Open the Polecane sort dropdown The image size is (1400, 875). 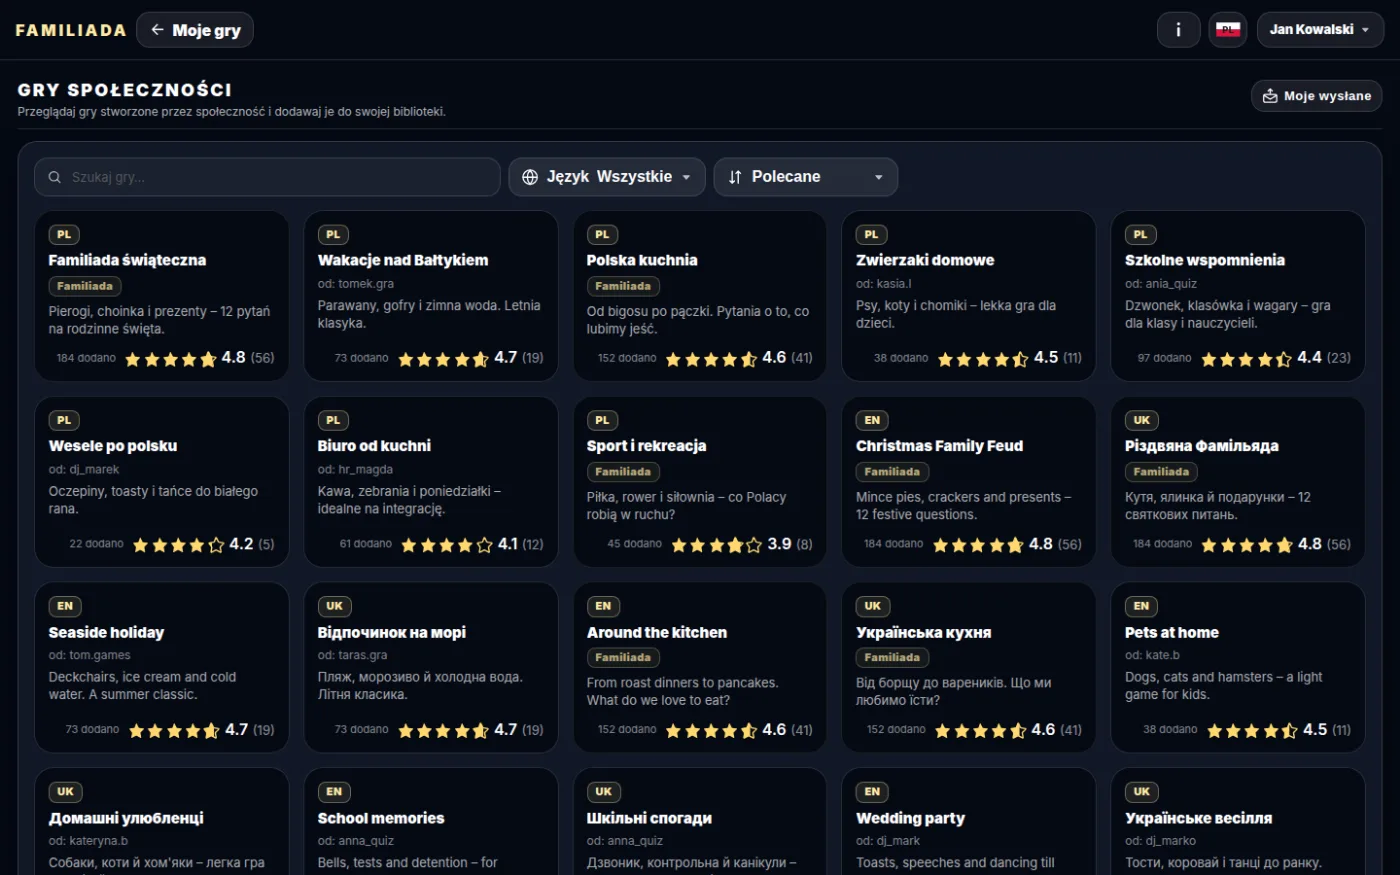[806, 177]
